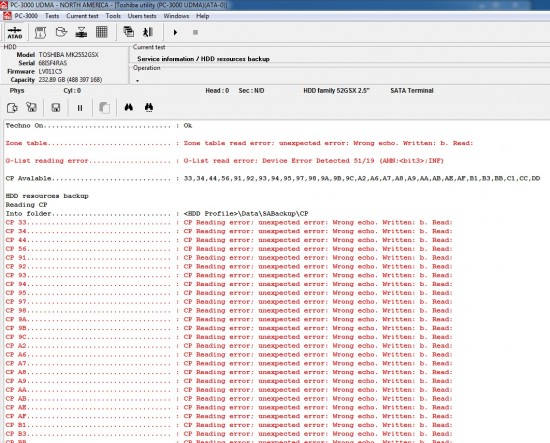Click 'Service information / HDD resources backup' text
The width and height of the screenshot is (550, 443).
point(203,59)
